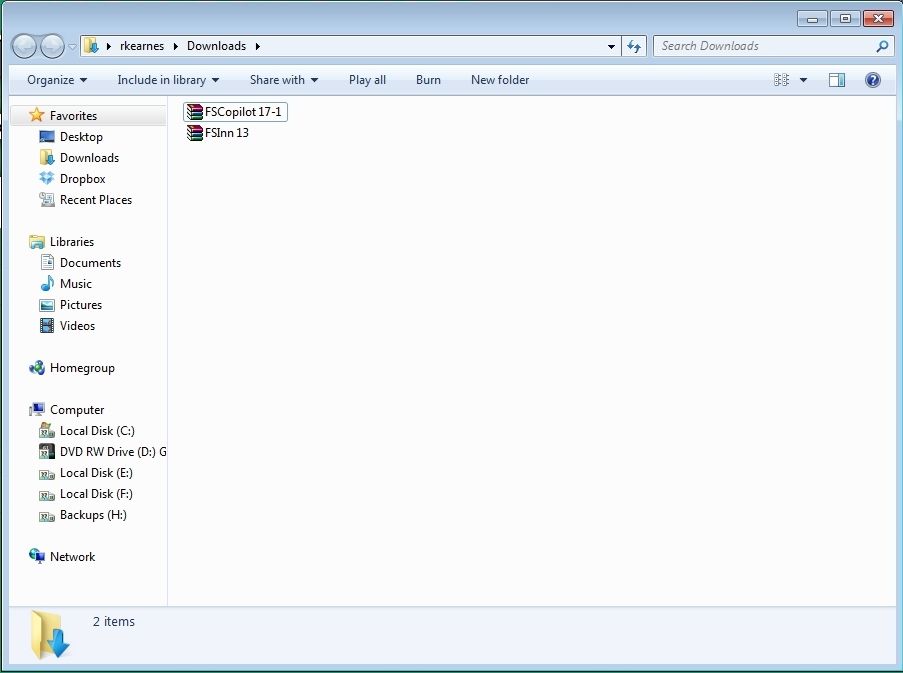Open Help with the question mark icon
This screenshot has width=903, height=673.
click(x=872, y=80)
